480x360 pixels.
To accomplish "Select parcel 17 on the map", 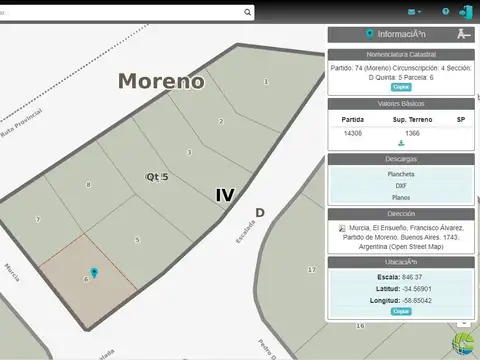I will [311, 269].
